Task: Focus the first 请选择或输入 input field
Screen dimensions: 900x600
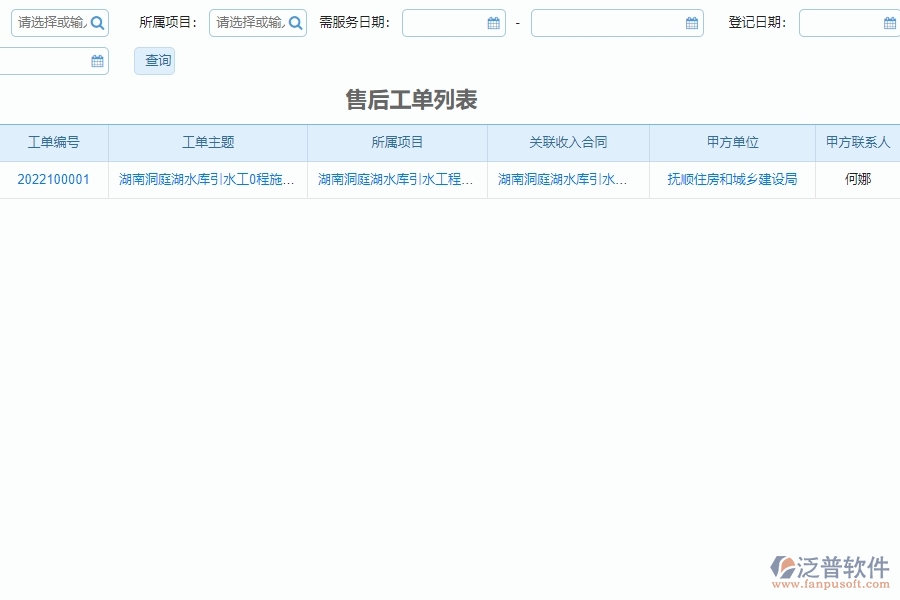Action: click(x=50, y=22)
